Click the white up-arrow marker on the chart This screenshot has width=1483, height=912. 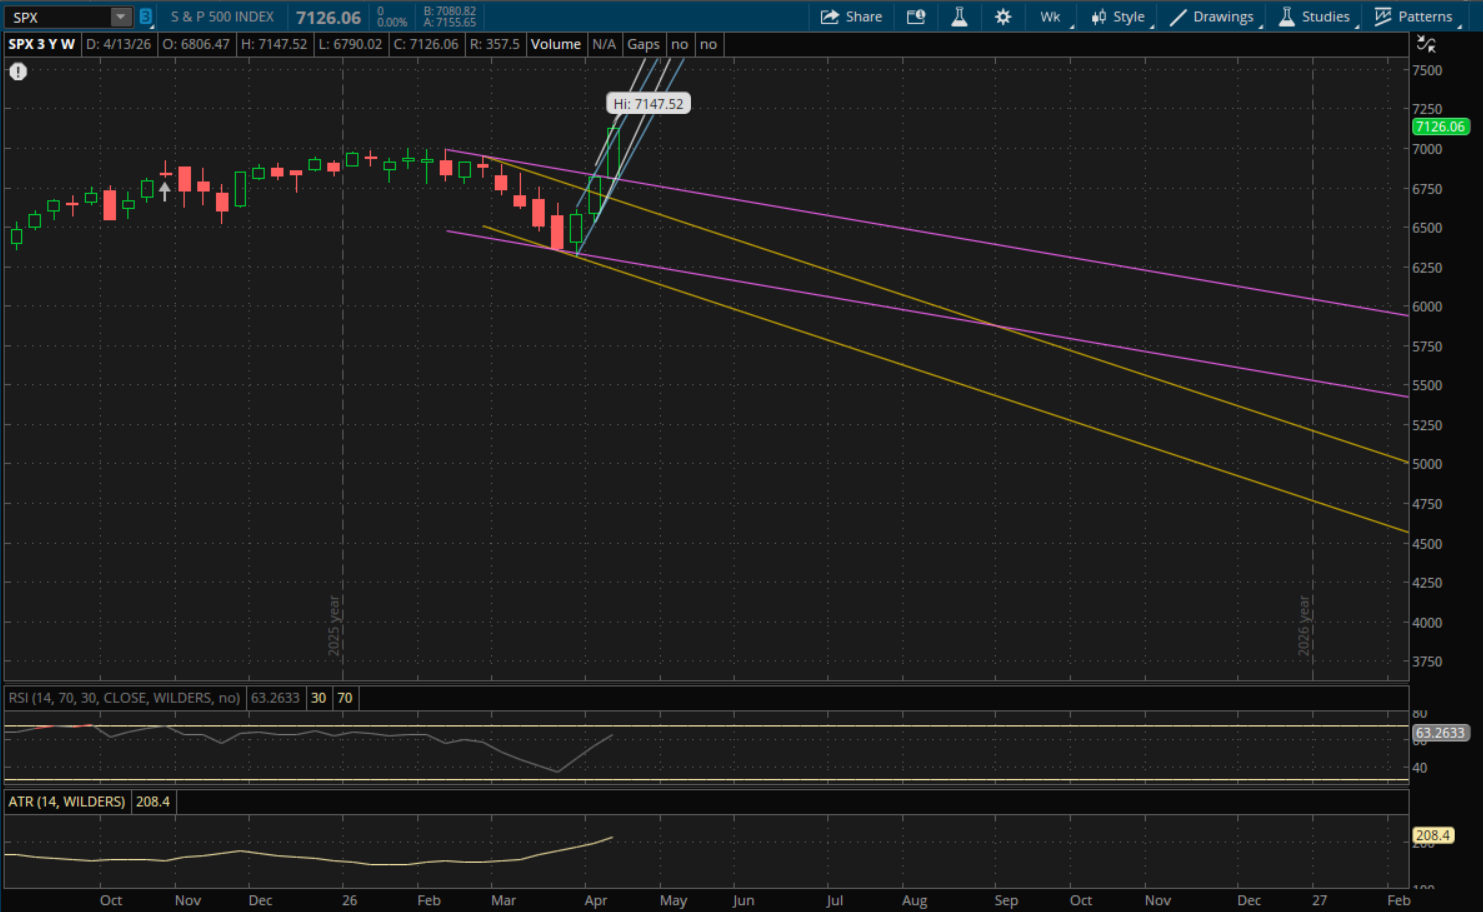click(165, 190)
